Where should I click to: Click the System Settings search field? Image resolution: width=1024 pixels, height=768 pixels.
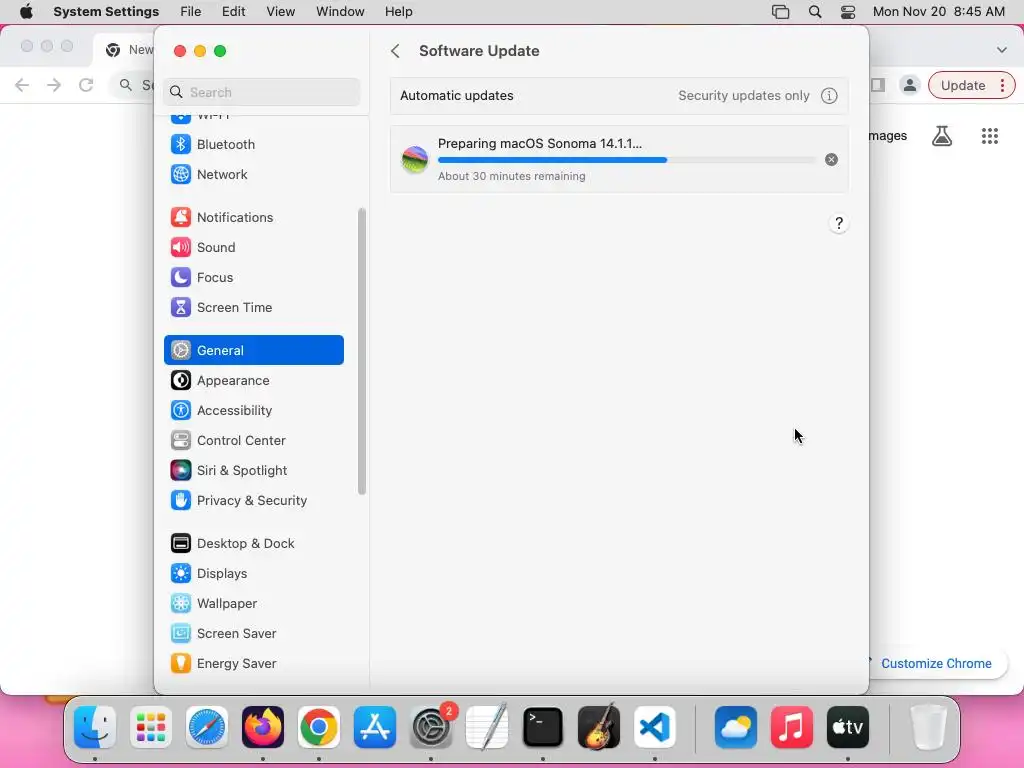click(x=261, y=92)
